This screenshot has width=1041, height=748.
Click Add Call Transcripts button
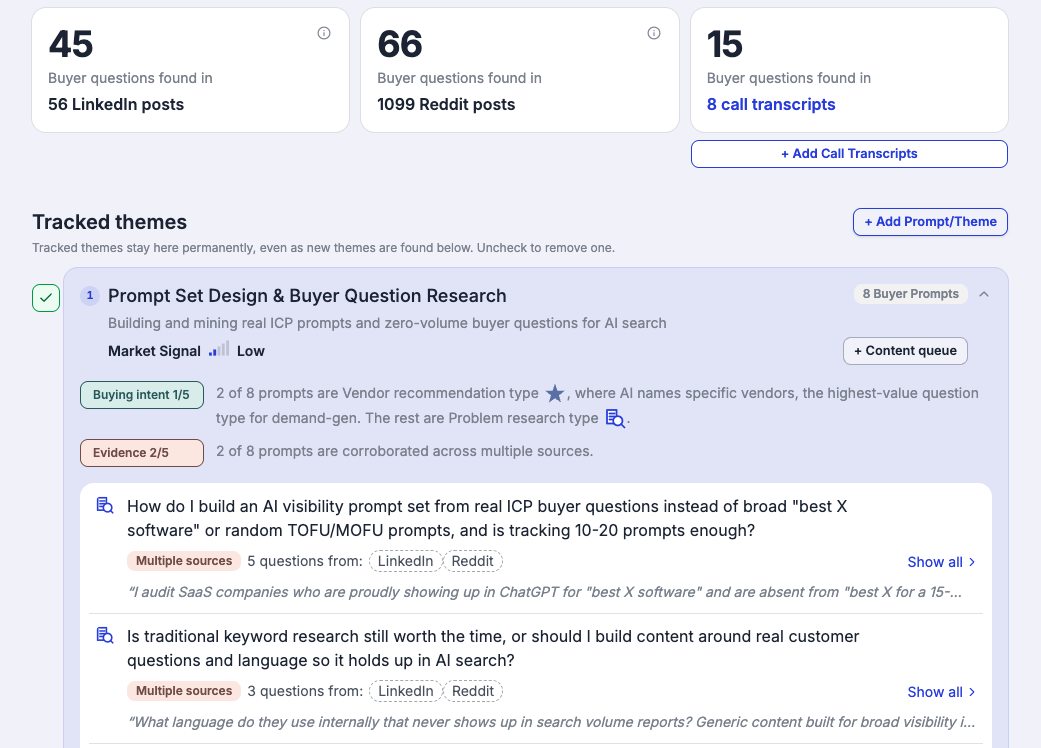pyautogui.click(x=849, y=154)
